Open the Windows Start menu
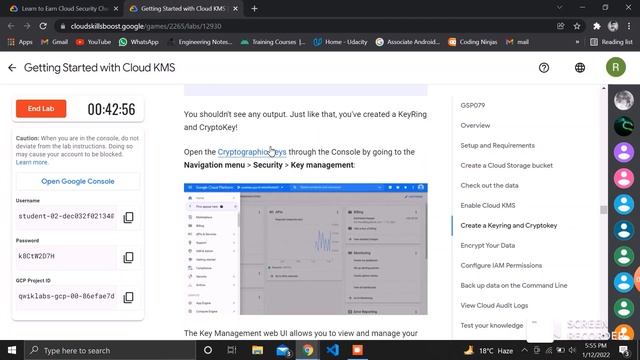The height and width of the screenshot is (360, 640). [12, 350]
